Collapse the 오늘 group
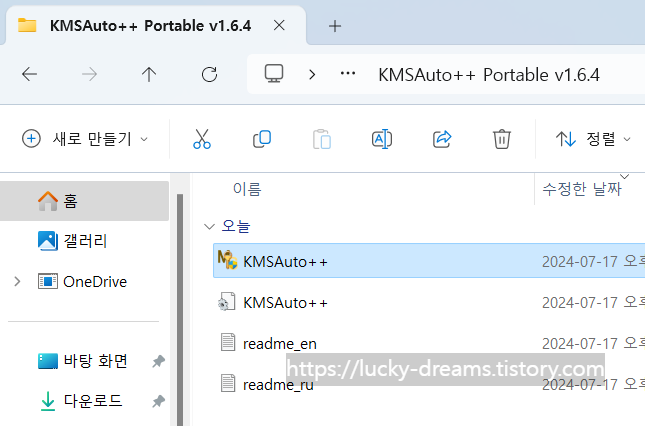Viewport: 645px width, 426px height. 209,227
